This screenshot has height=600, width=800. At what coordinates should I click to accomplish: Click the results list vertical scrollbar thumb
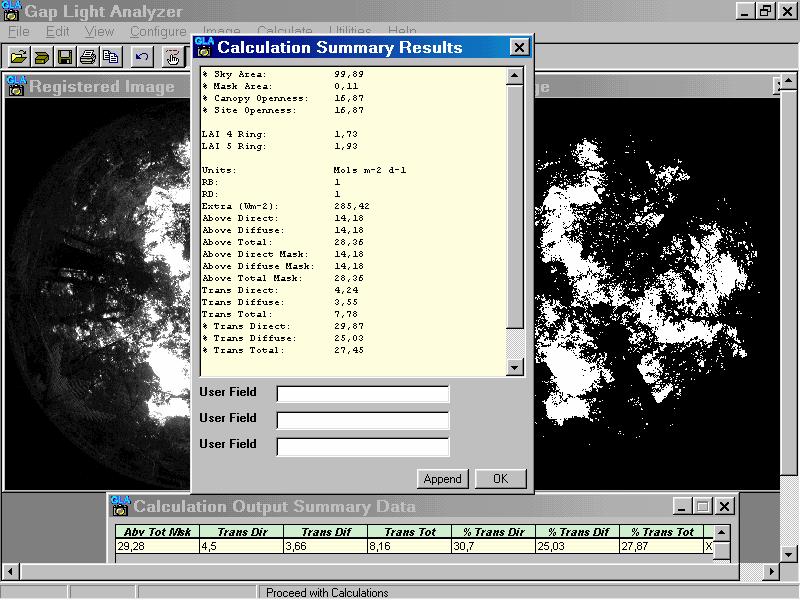pyautogui.click(x=514, y=207)
